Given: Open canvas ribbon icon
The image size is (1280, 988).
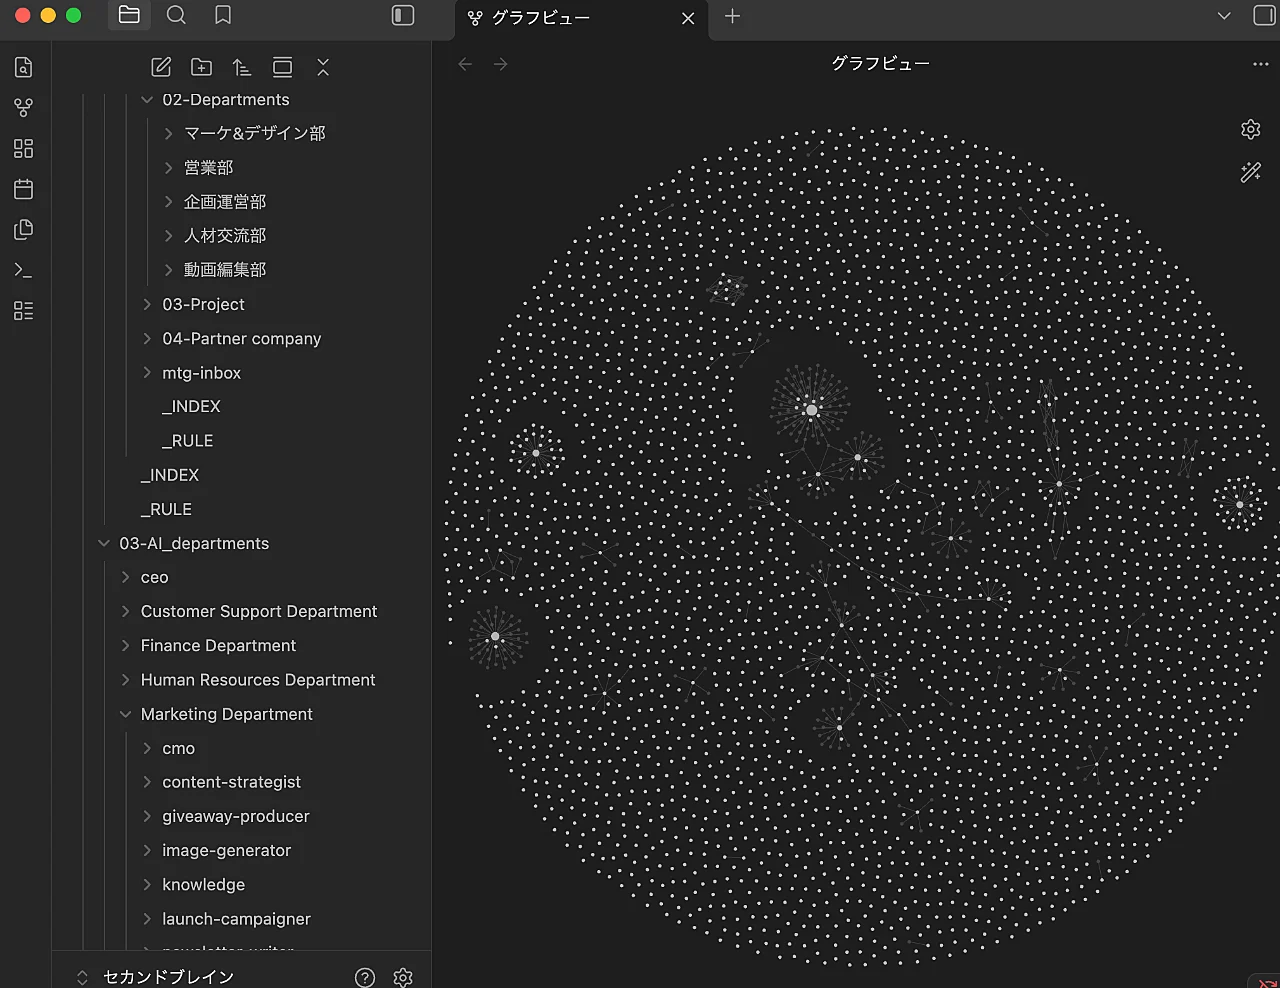Looking at the screenshot, I should [23, 148].
